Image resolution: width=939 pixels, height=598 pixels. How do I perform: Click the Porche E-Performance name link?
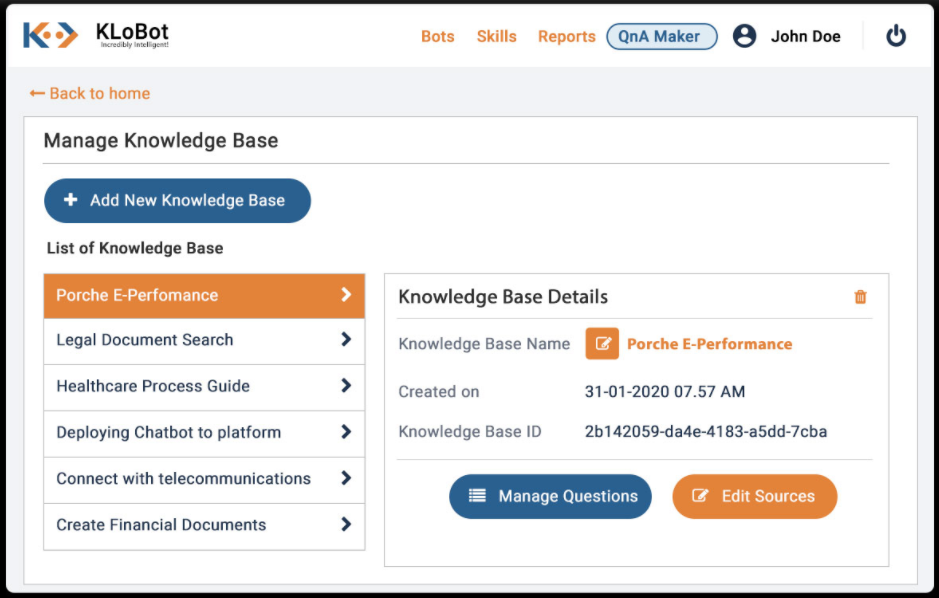coord(709,344)
